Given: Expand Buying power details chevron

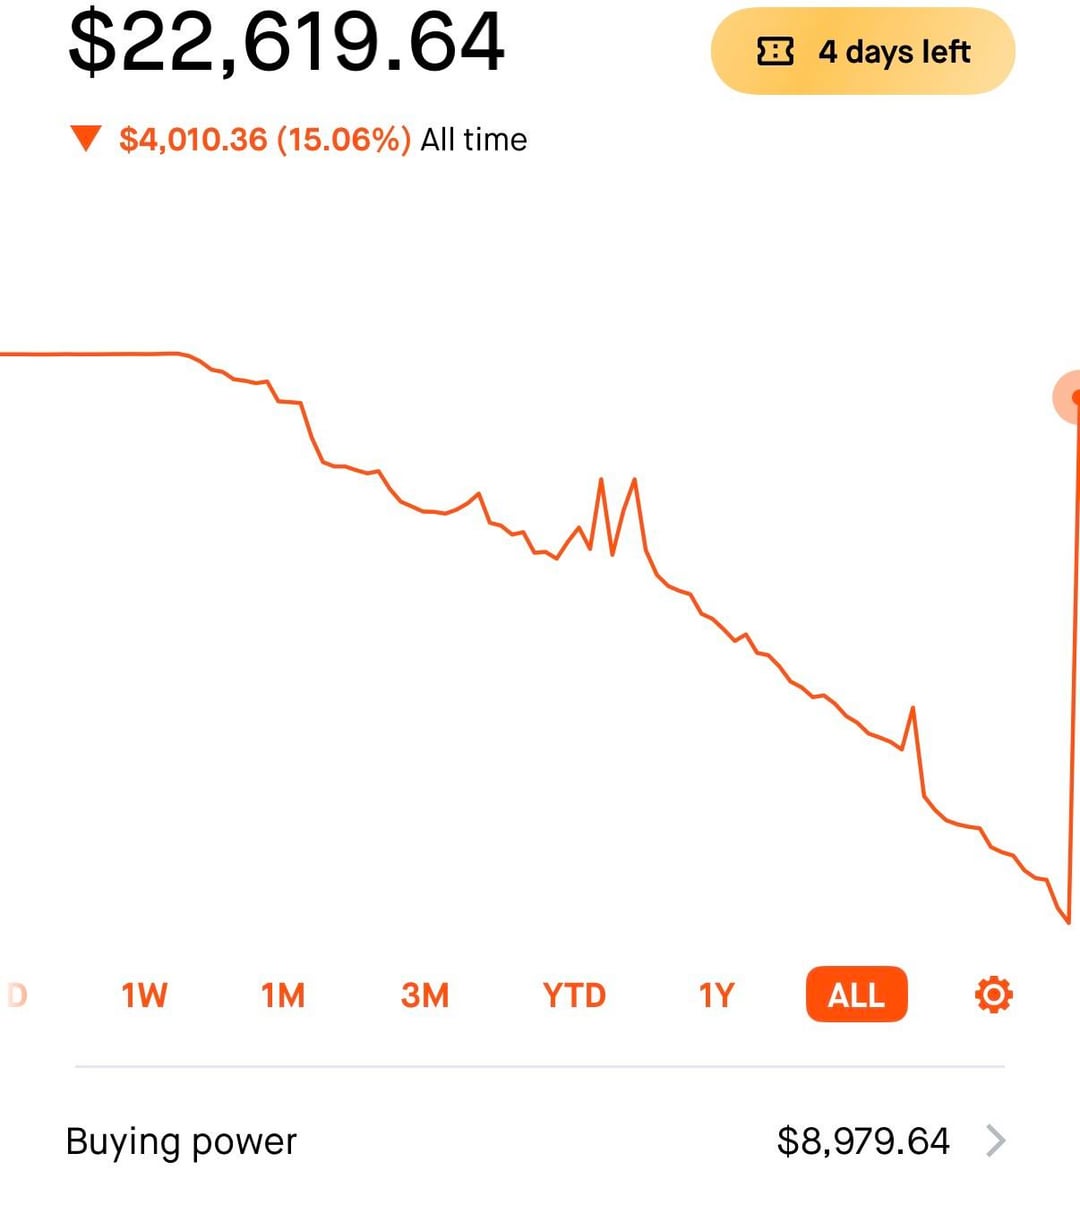Looking at the screenshot, I should point(995,1141).
